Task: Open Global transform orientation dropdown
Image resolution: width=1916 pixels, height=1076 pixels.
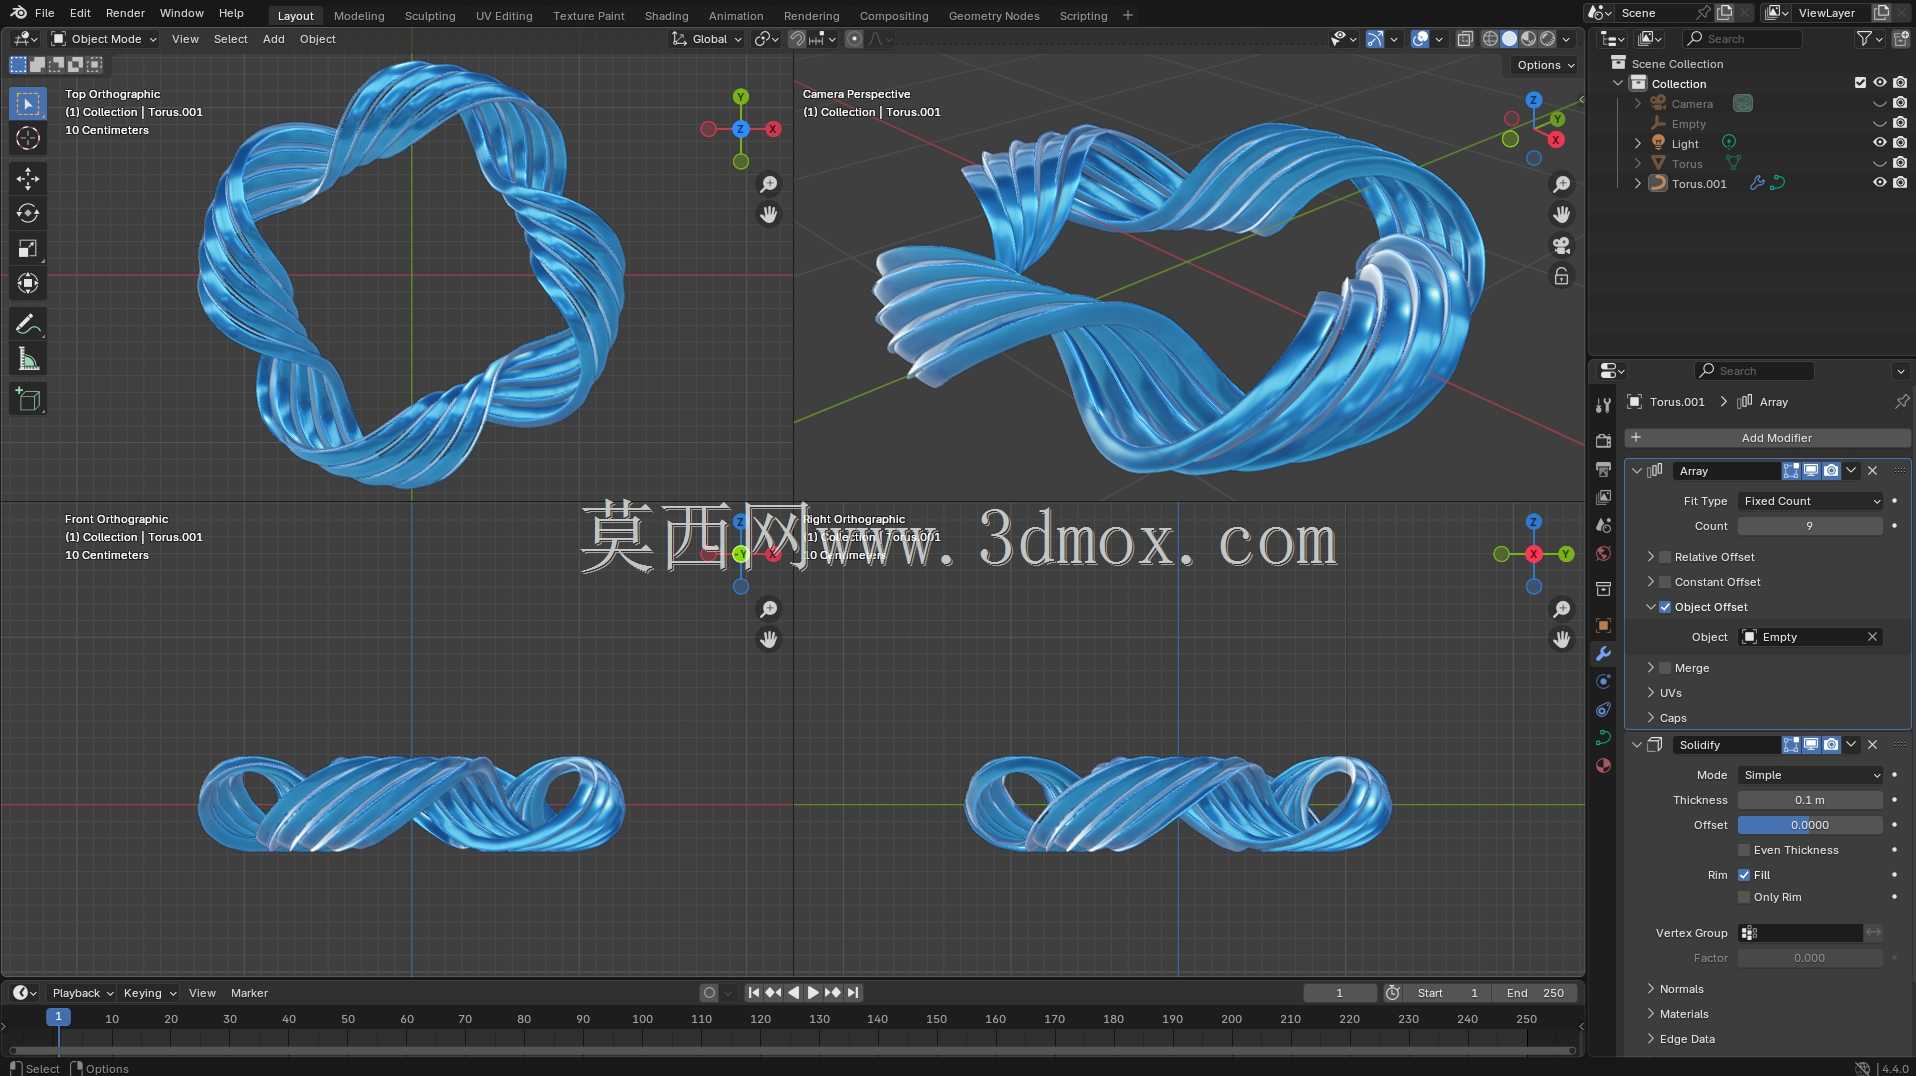Action: tap(707, 39)
